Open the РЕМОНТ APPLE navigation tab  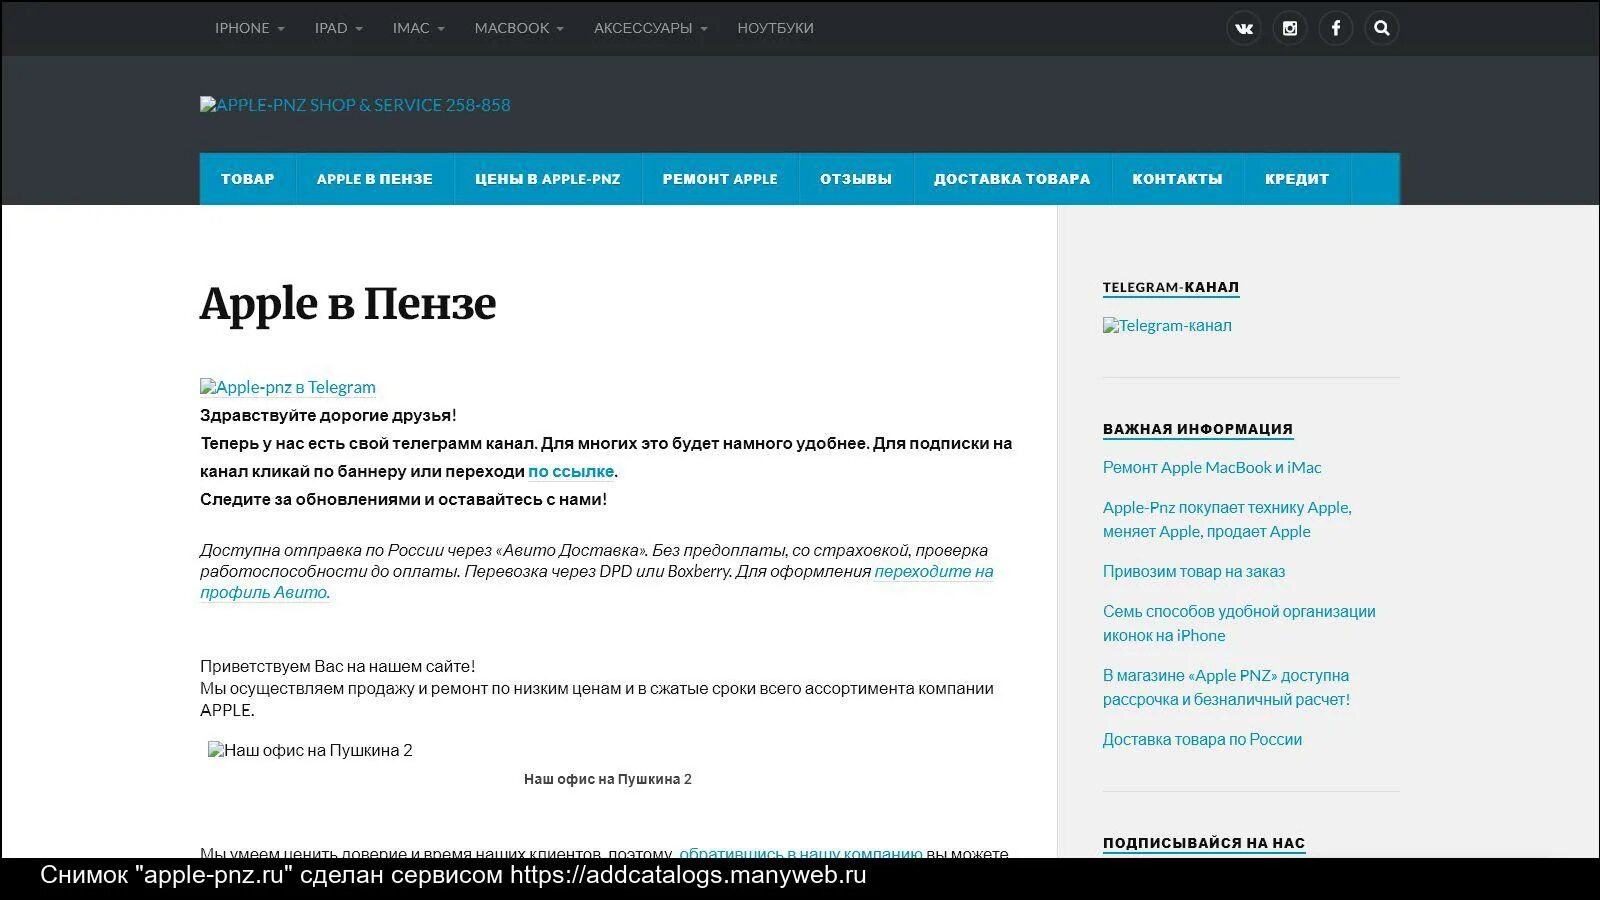click(720, 179)
